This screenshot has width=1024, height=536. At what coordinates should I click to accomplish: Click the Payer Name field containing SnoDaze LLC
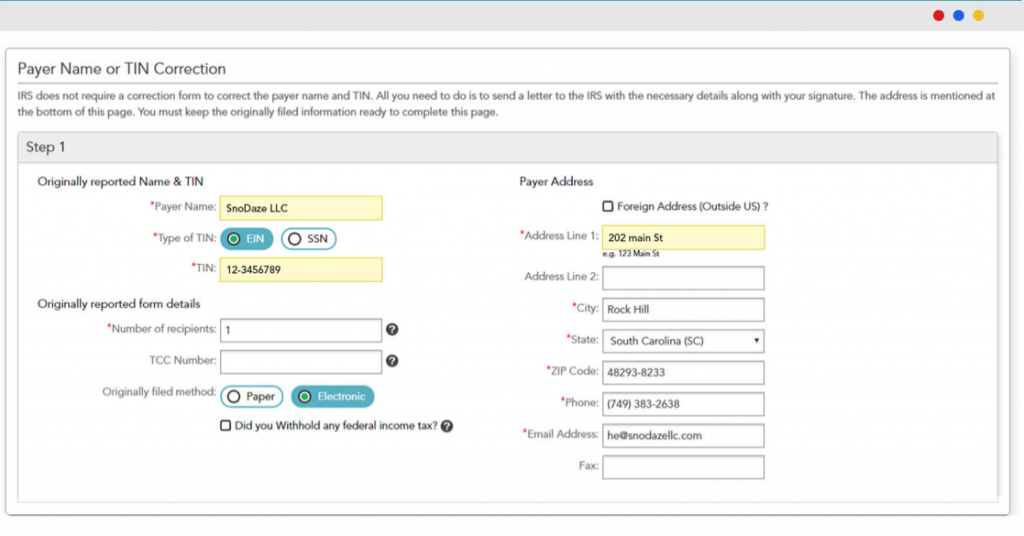pyautogui.click(x=301, y=208)
